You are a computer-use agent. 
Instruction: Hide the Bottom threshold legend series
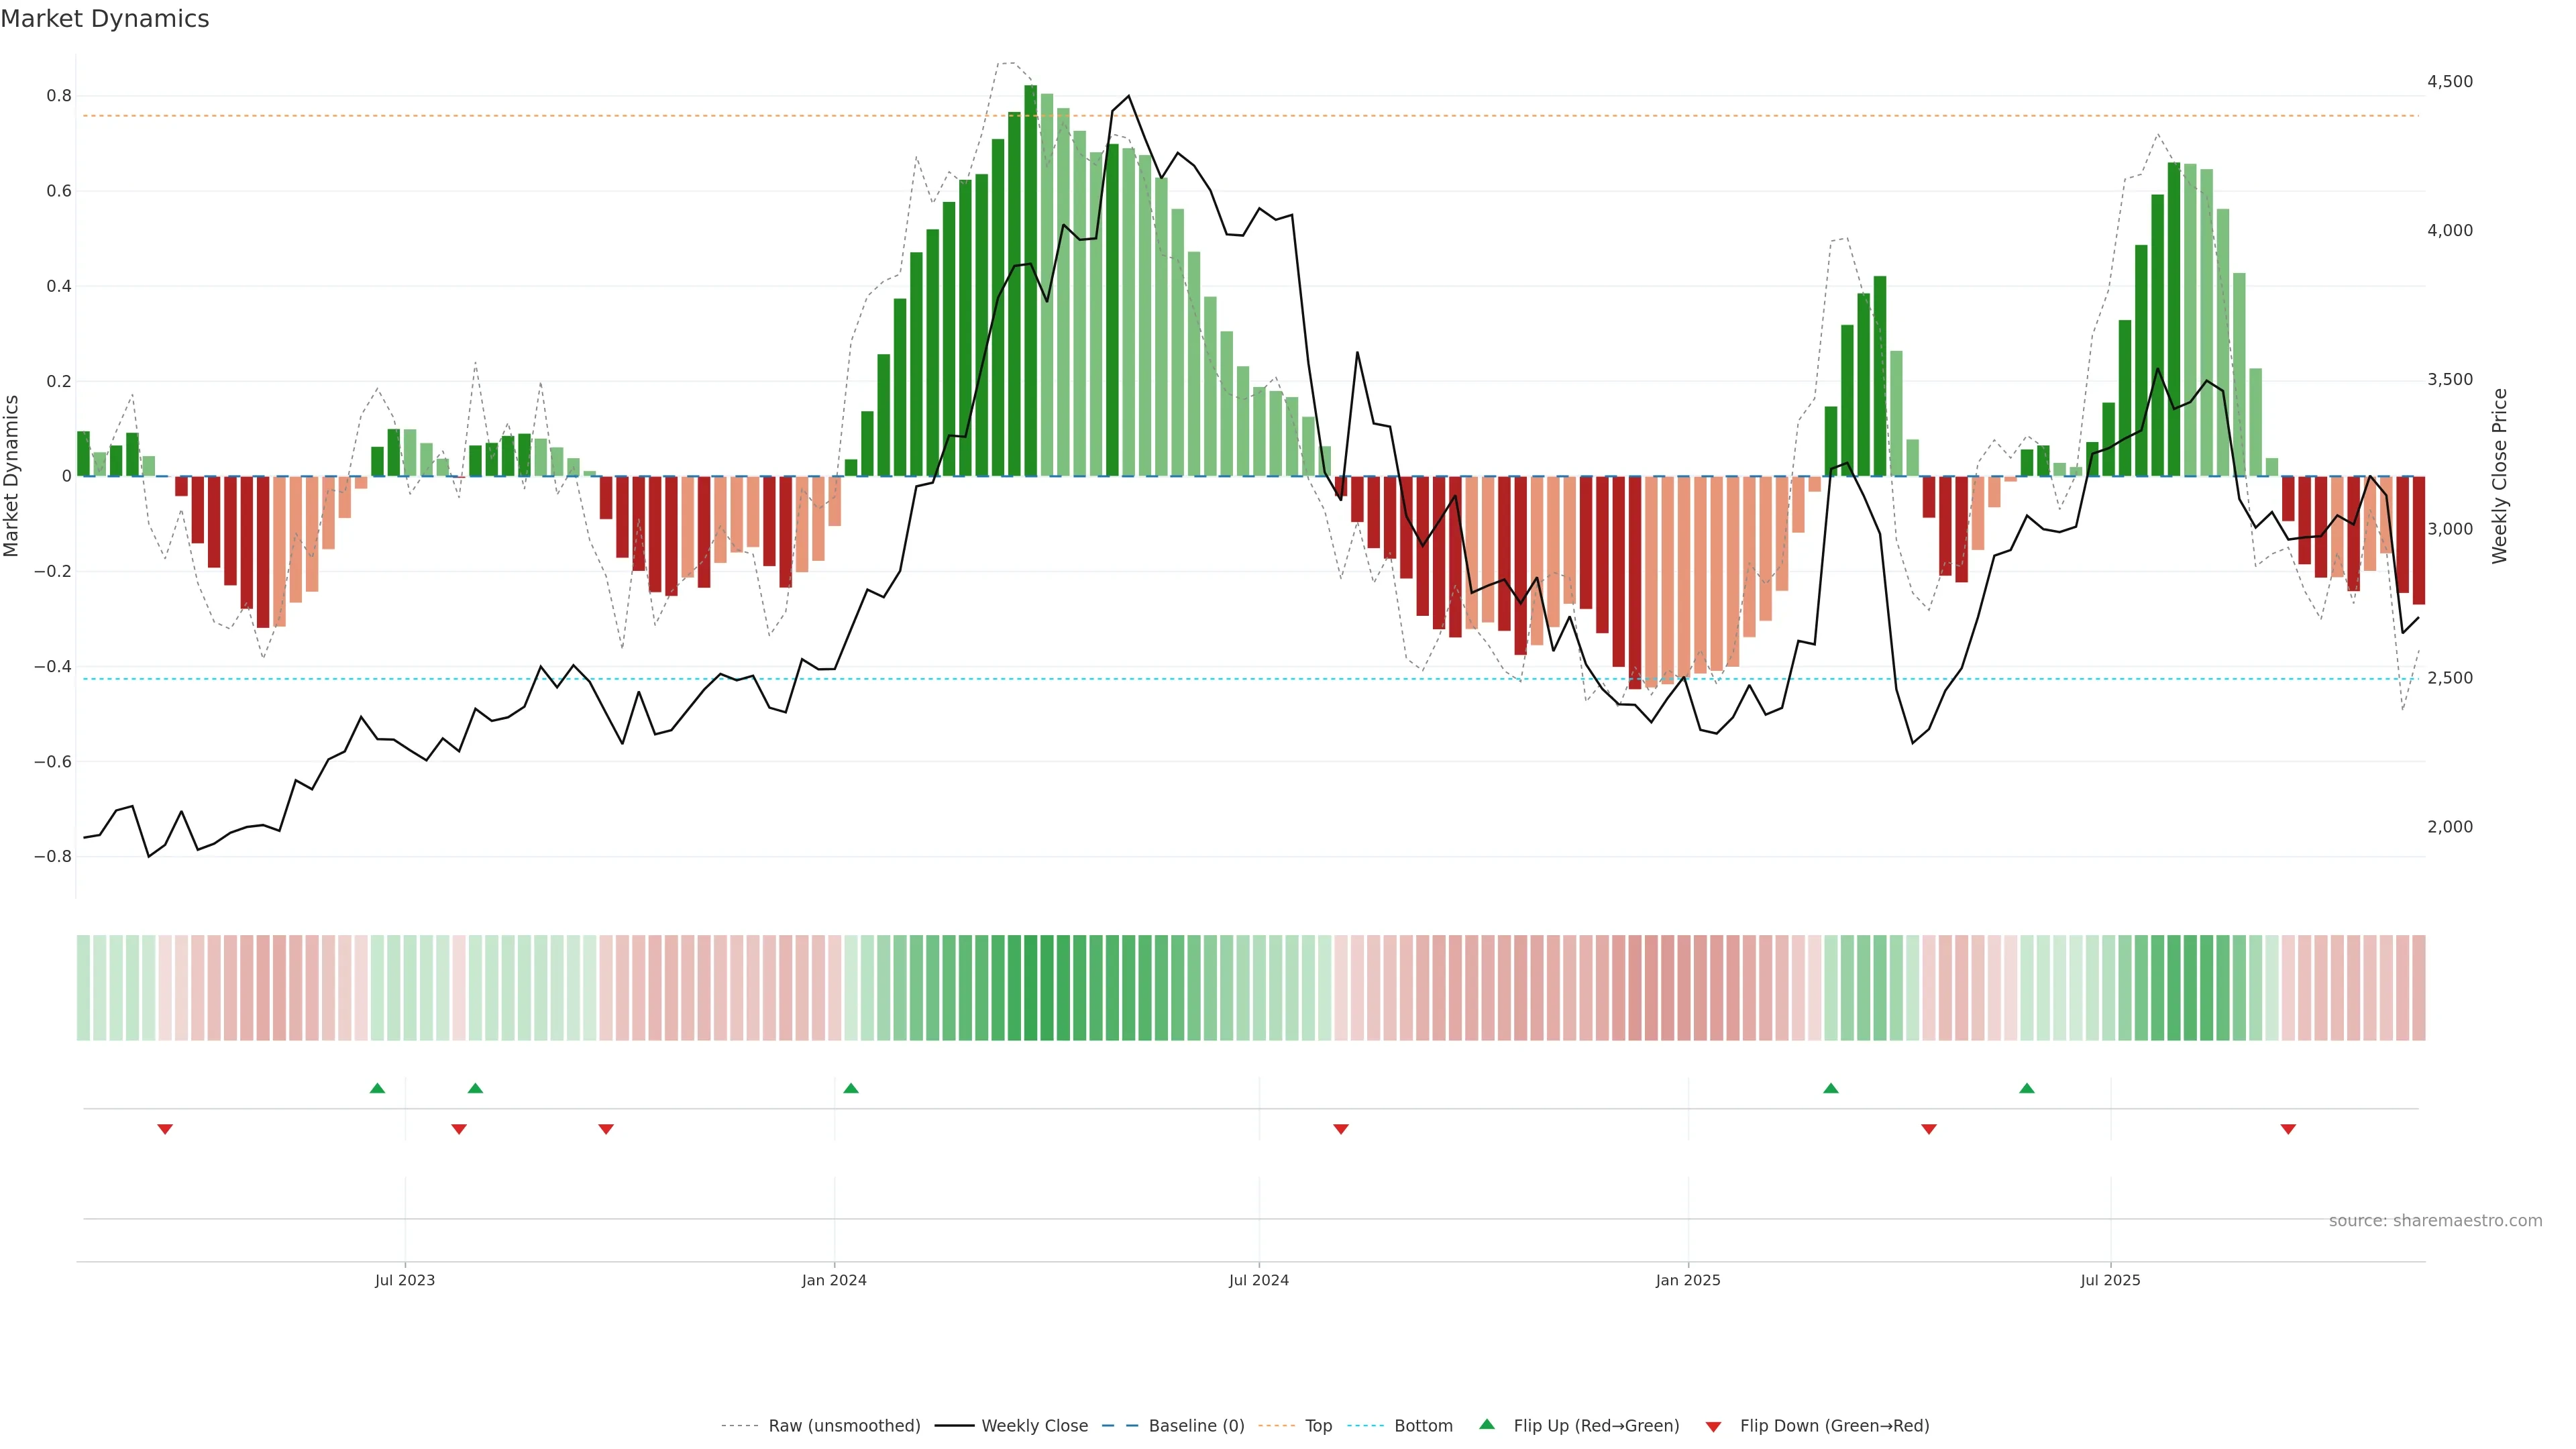tap(1423, 1425)
